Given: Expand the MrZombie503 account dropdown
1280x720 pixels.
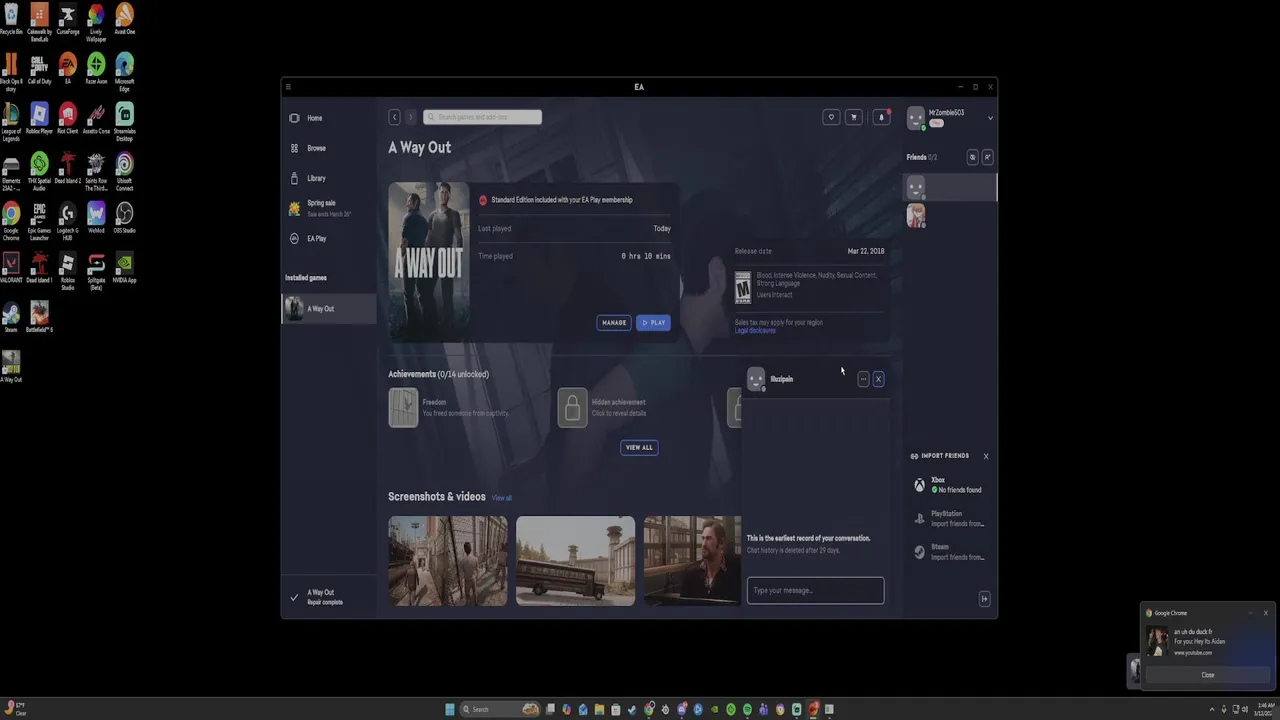Looking at the screenshot, I should point(990,118).
